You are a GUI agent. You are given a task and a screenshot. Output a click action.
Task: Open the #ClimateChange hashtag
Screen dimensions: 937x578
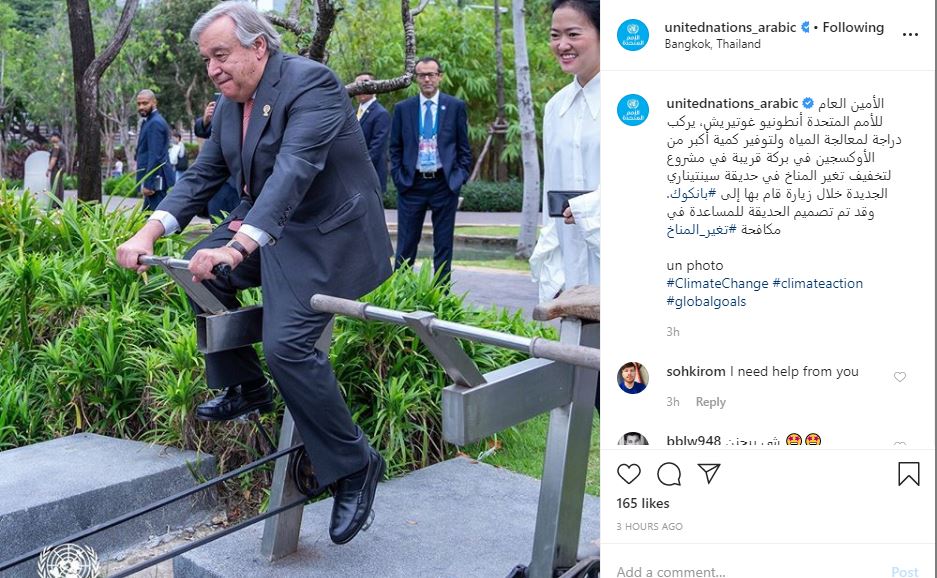(717, 283)
